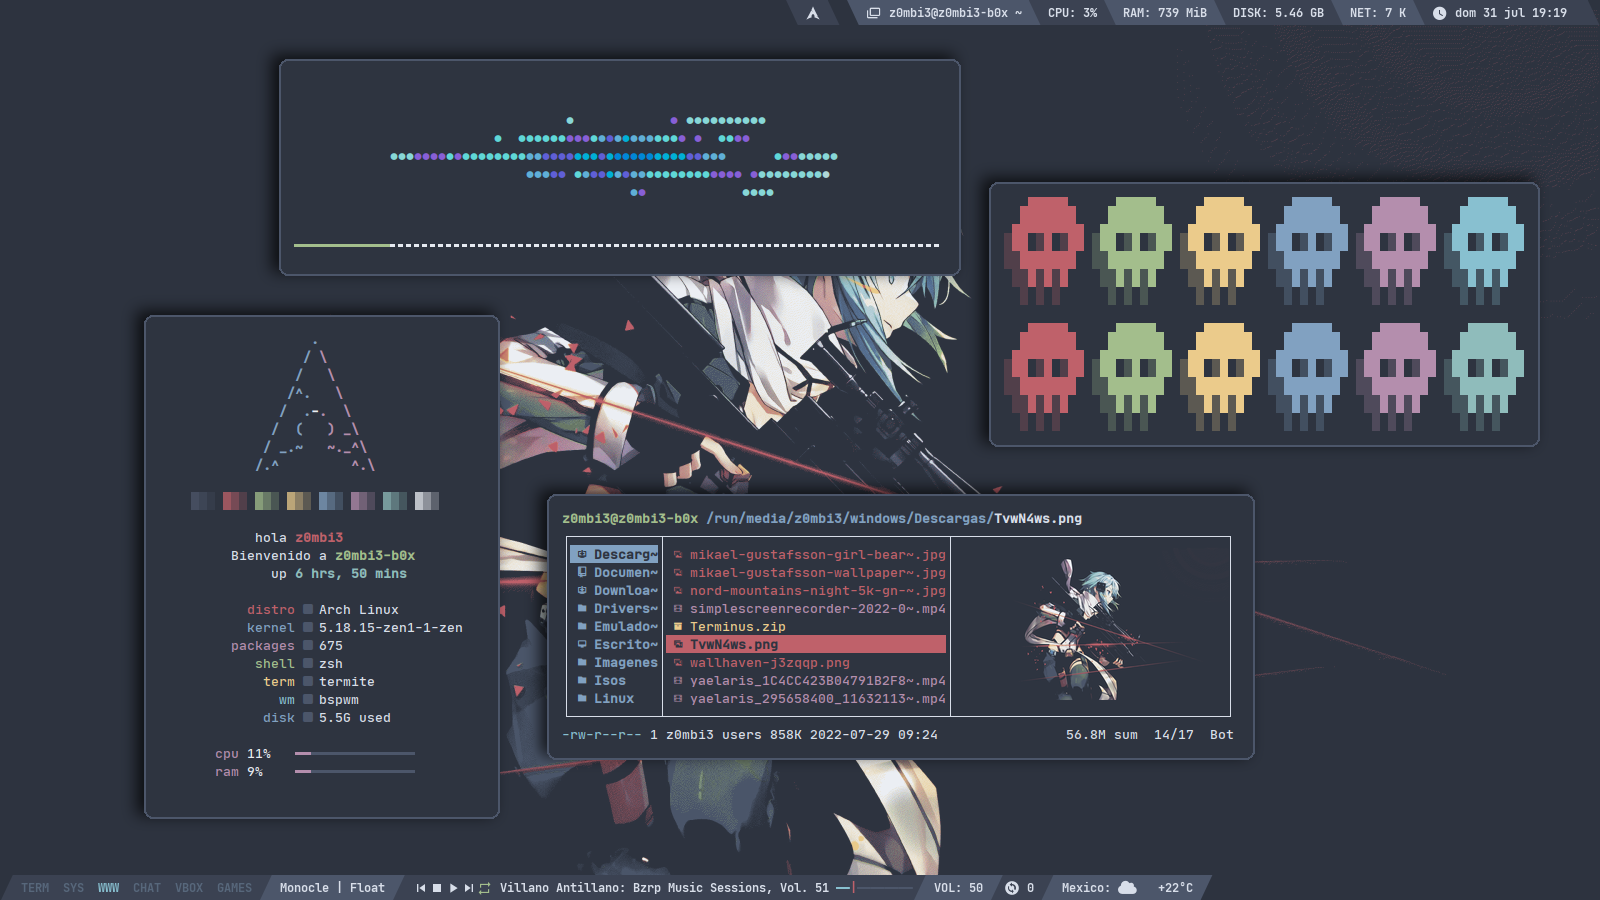Screen dimensions: 1600x900
Task: Click the image icon beside wallhaven-j3zqqp.png
Action: tap(678, 662)
